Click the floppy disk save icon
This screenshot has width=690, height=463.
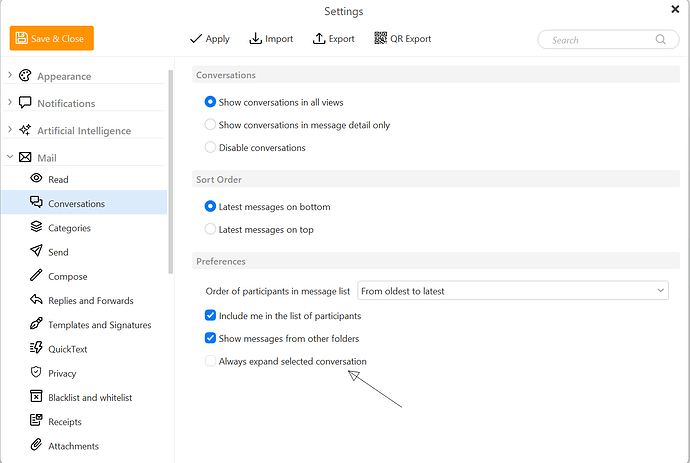tap(22, 38)
